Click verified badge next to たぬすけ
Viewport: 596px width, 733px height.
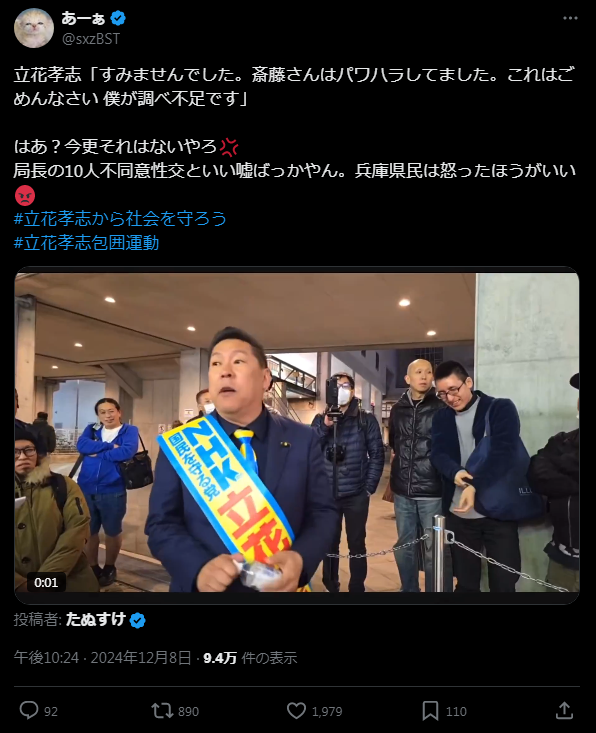pyautogui.click(x=137, y=620)
